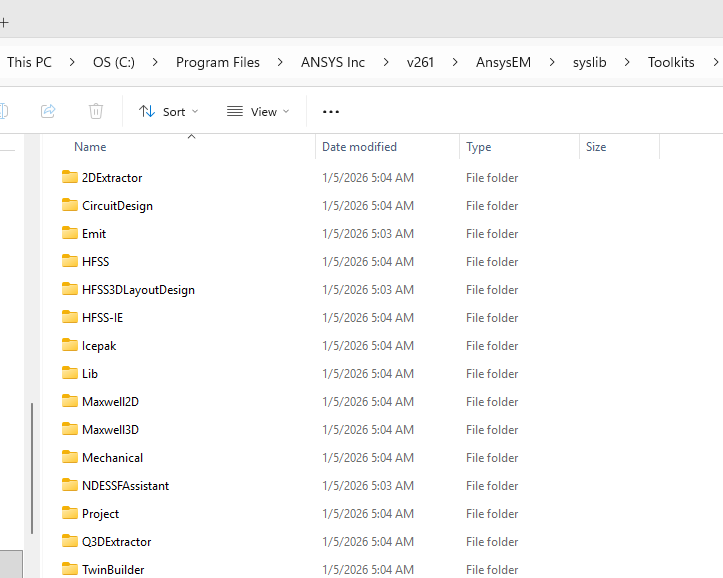Click the Share toolbar icon
This screenshot has height=578, width=723.
pos(48,111)
